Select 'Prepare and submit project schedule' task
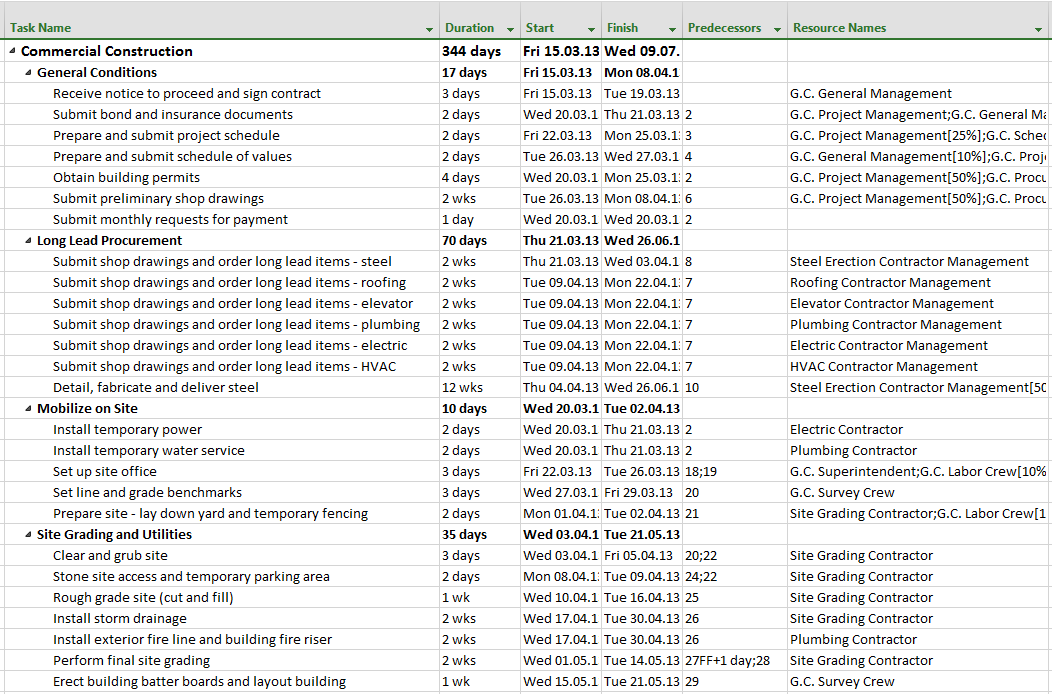 (166, 135)
